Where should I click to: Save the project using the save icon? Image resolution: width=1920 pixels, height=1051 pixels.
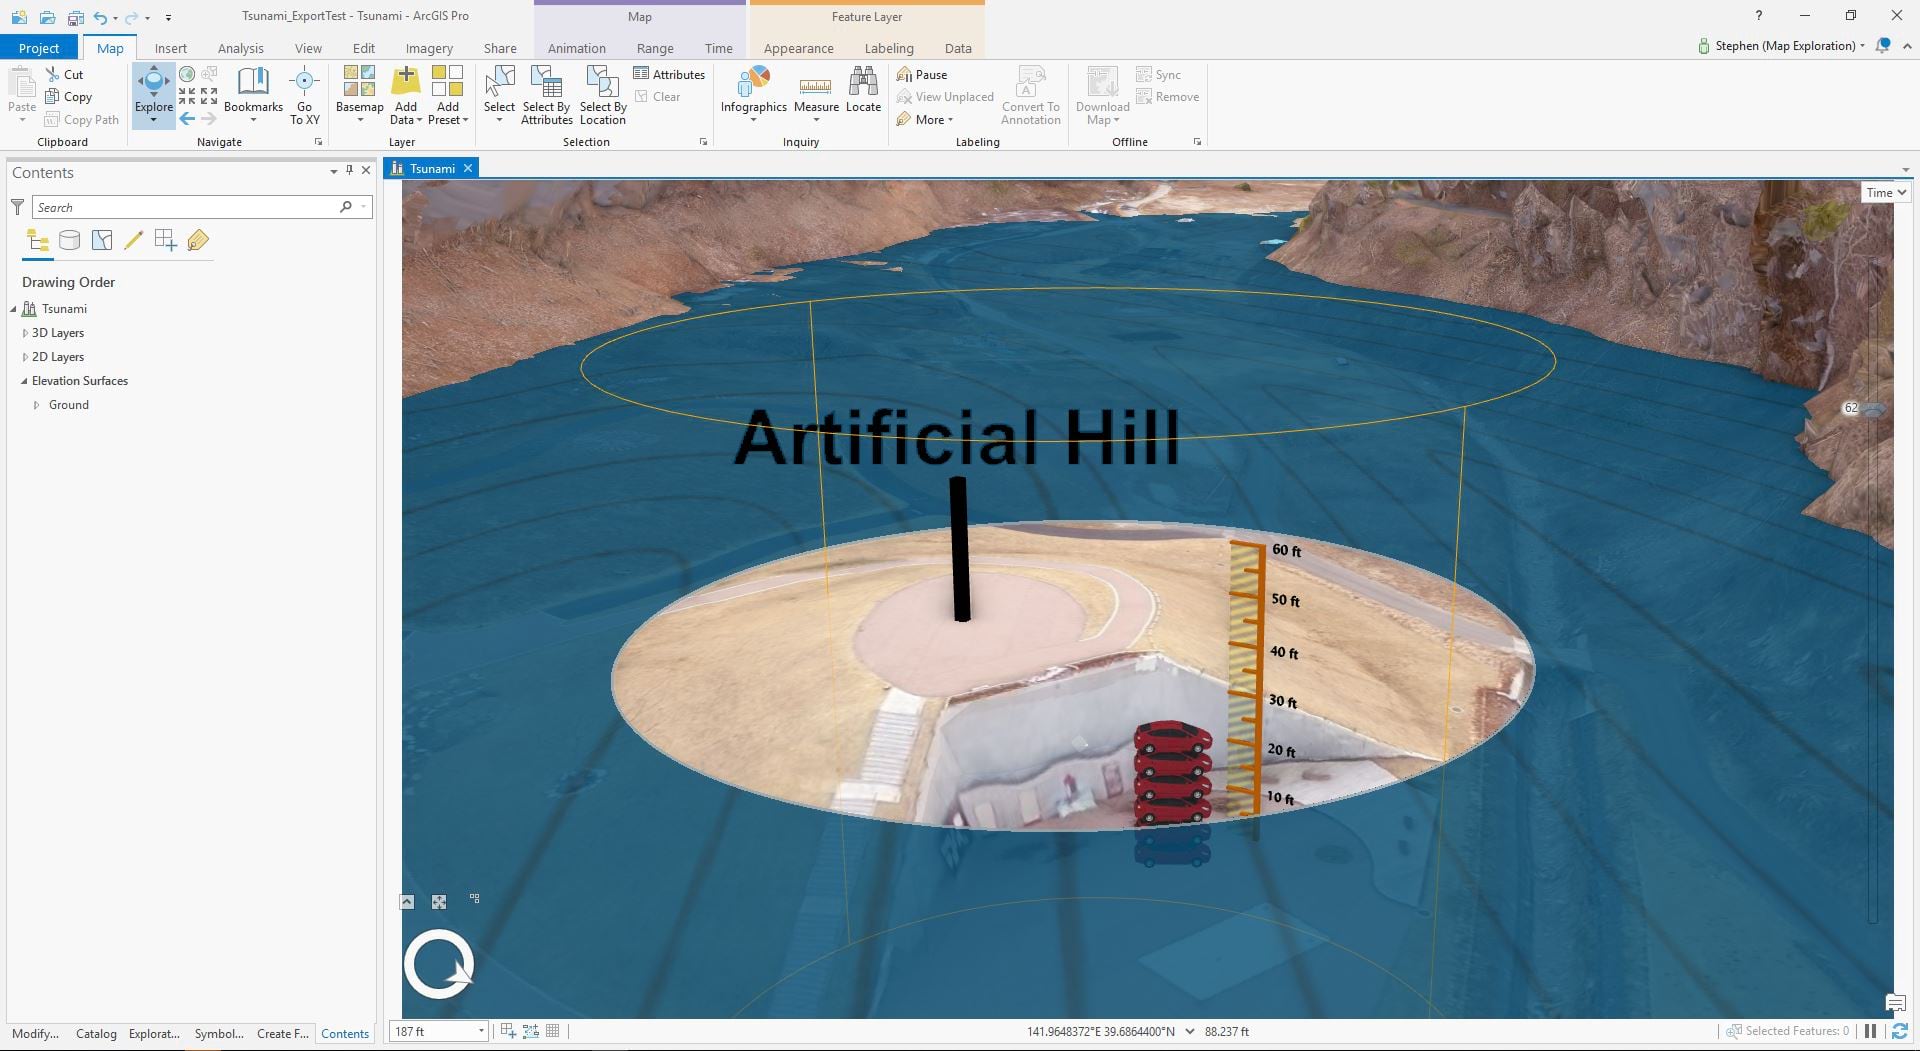(x=75, y=17)
